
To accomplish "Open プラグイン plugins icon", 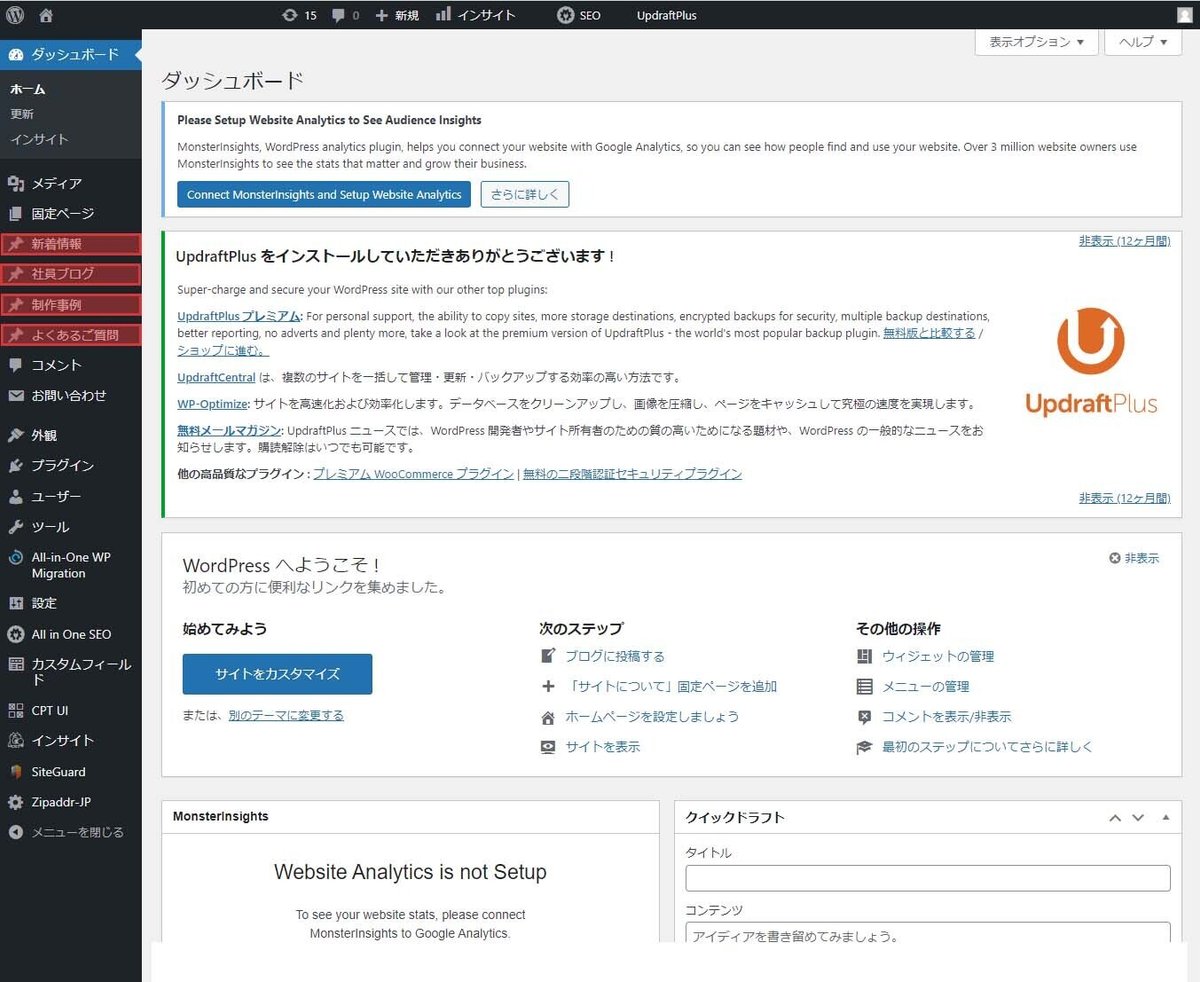I will tap(15, 465).
